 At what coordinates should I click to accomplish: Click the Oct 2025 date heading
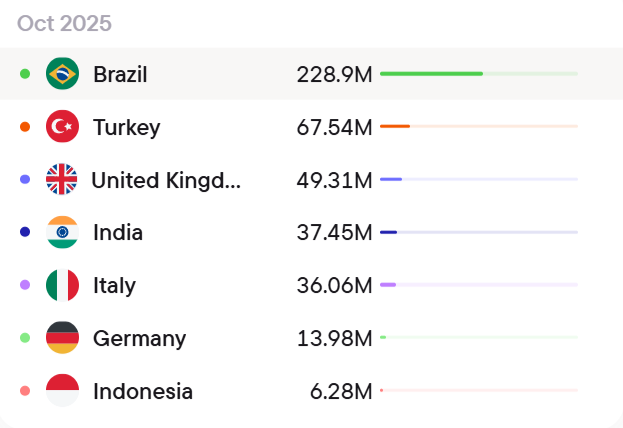click(x=64, y=23)
